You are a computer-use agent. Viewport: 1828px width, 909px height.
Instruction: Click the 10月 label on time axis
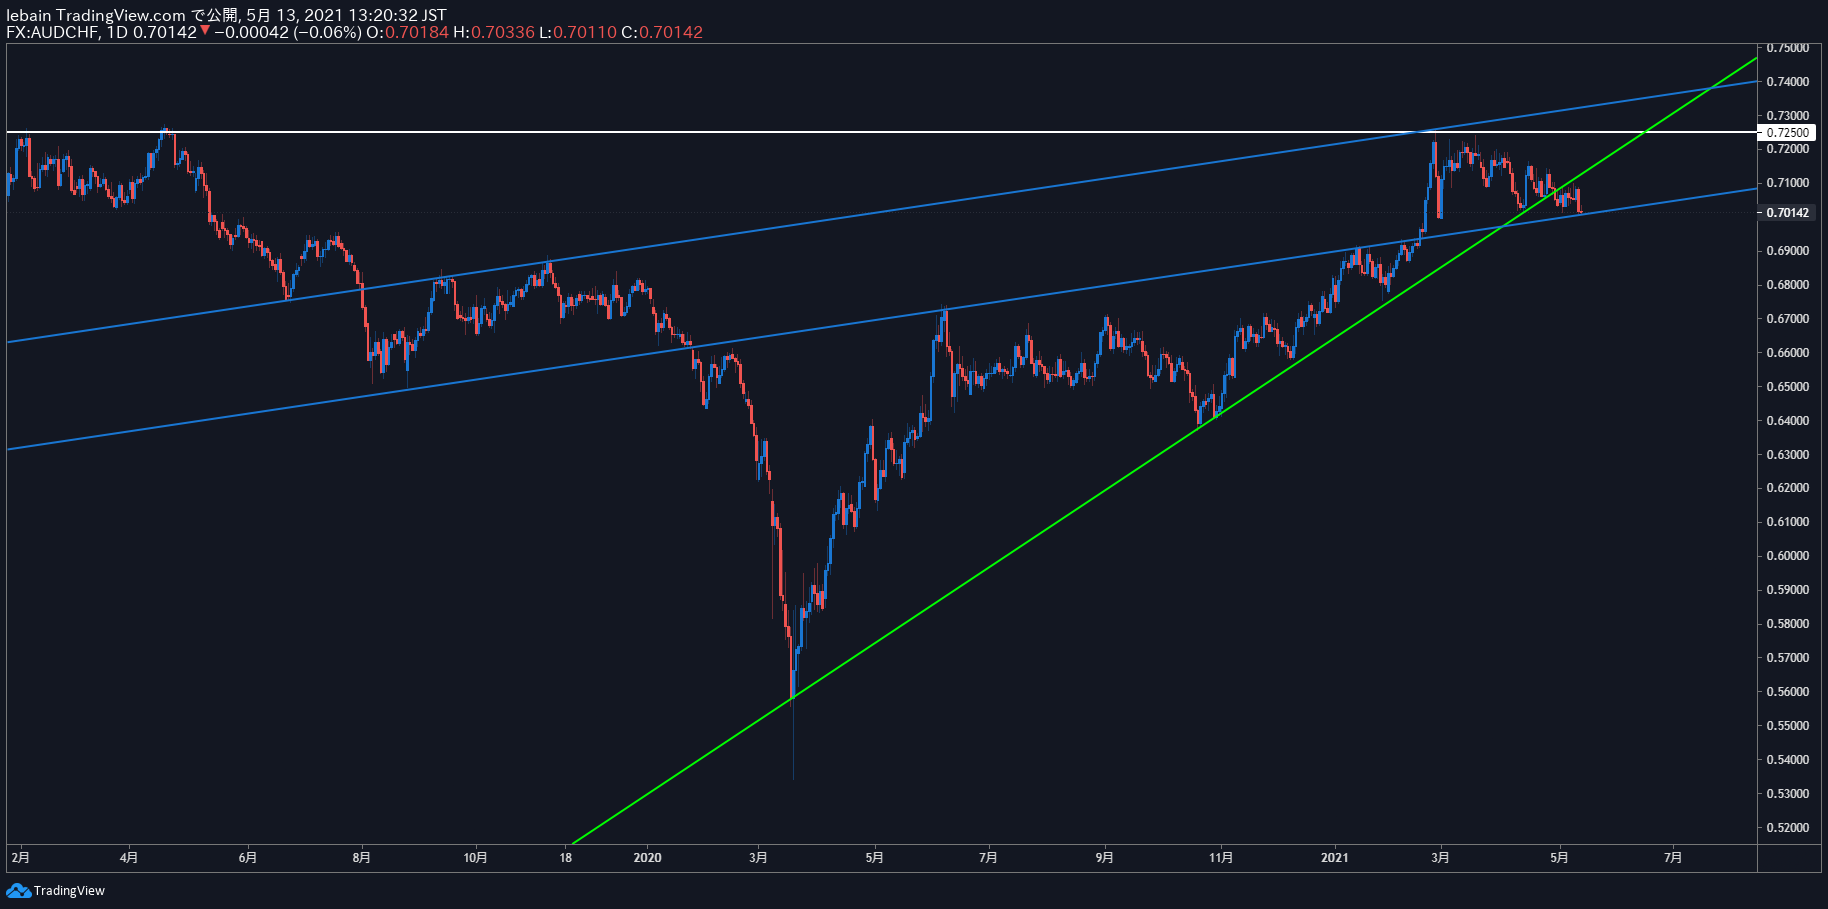click(x=476, y=857)
